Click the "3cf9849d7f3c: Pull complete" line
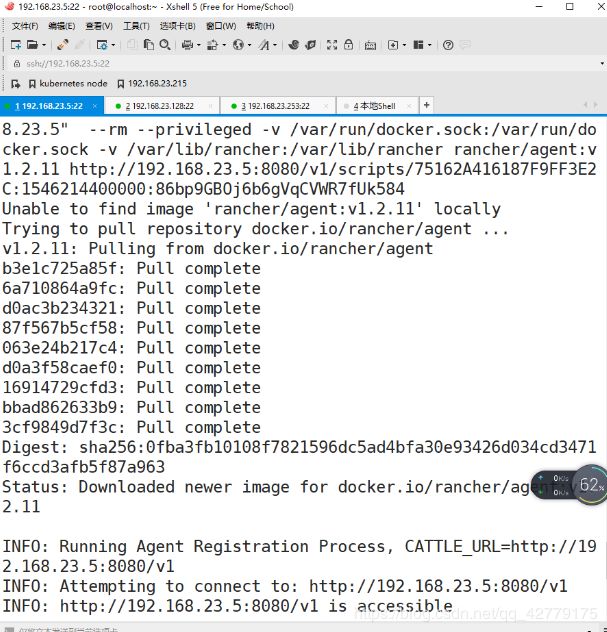The image size is (607, 632). [131, 427]
